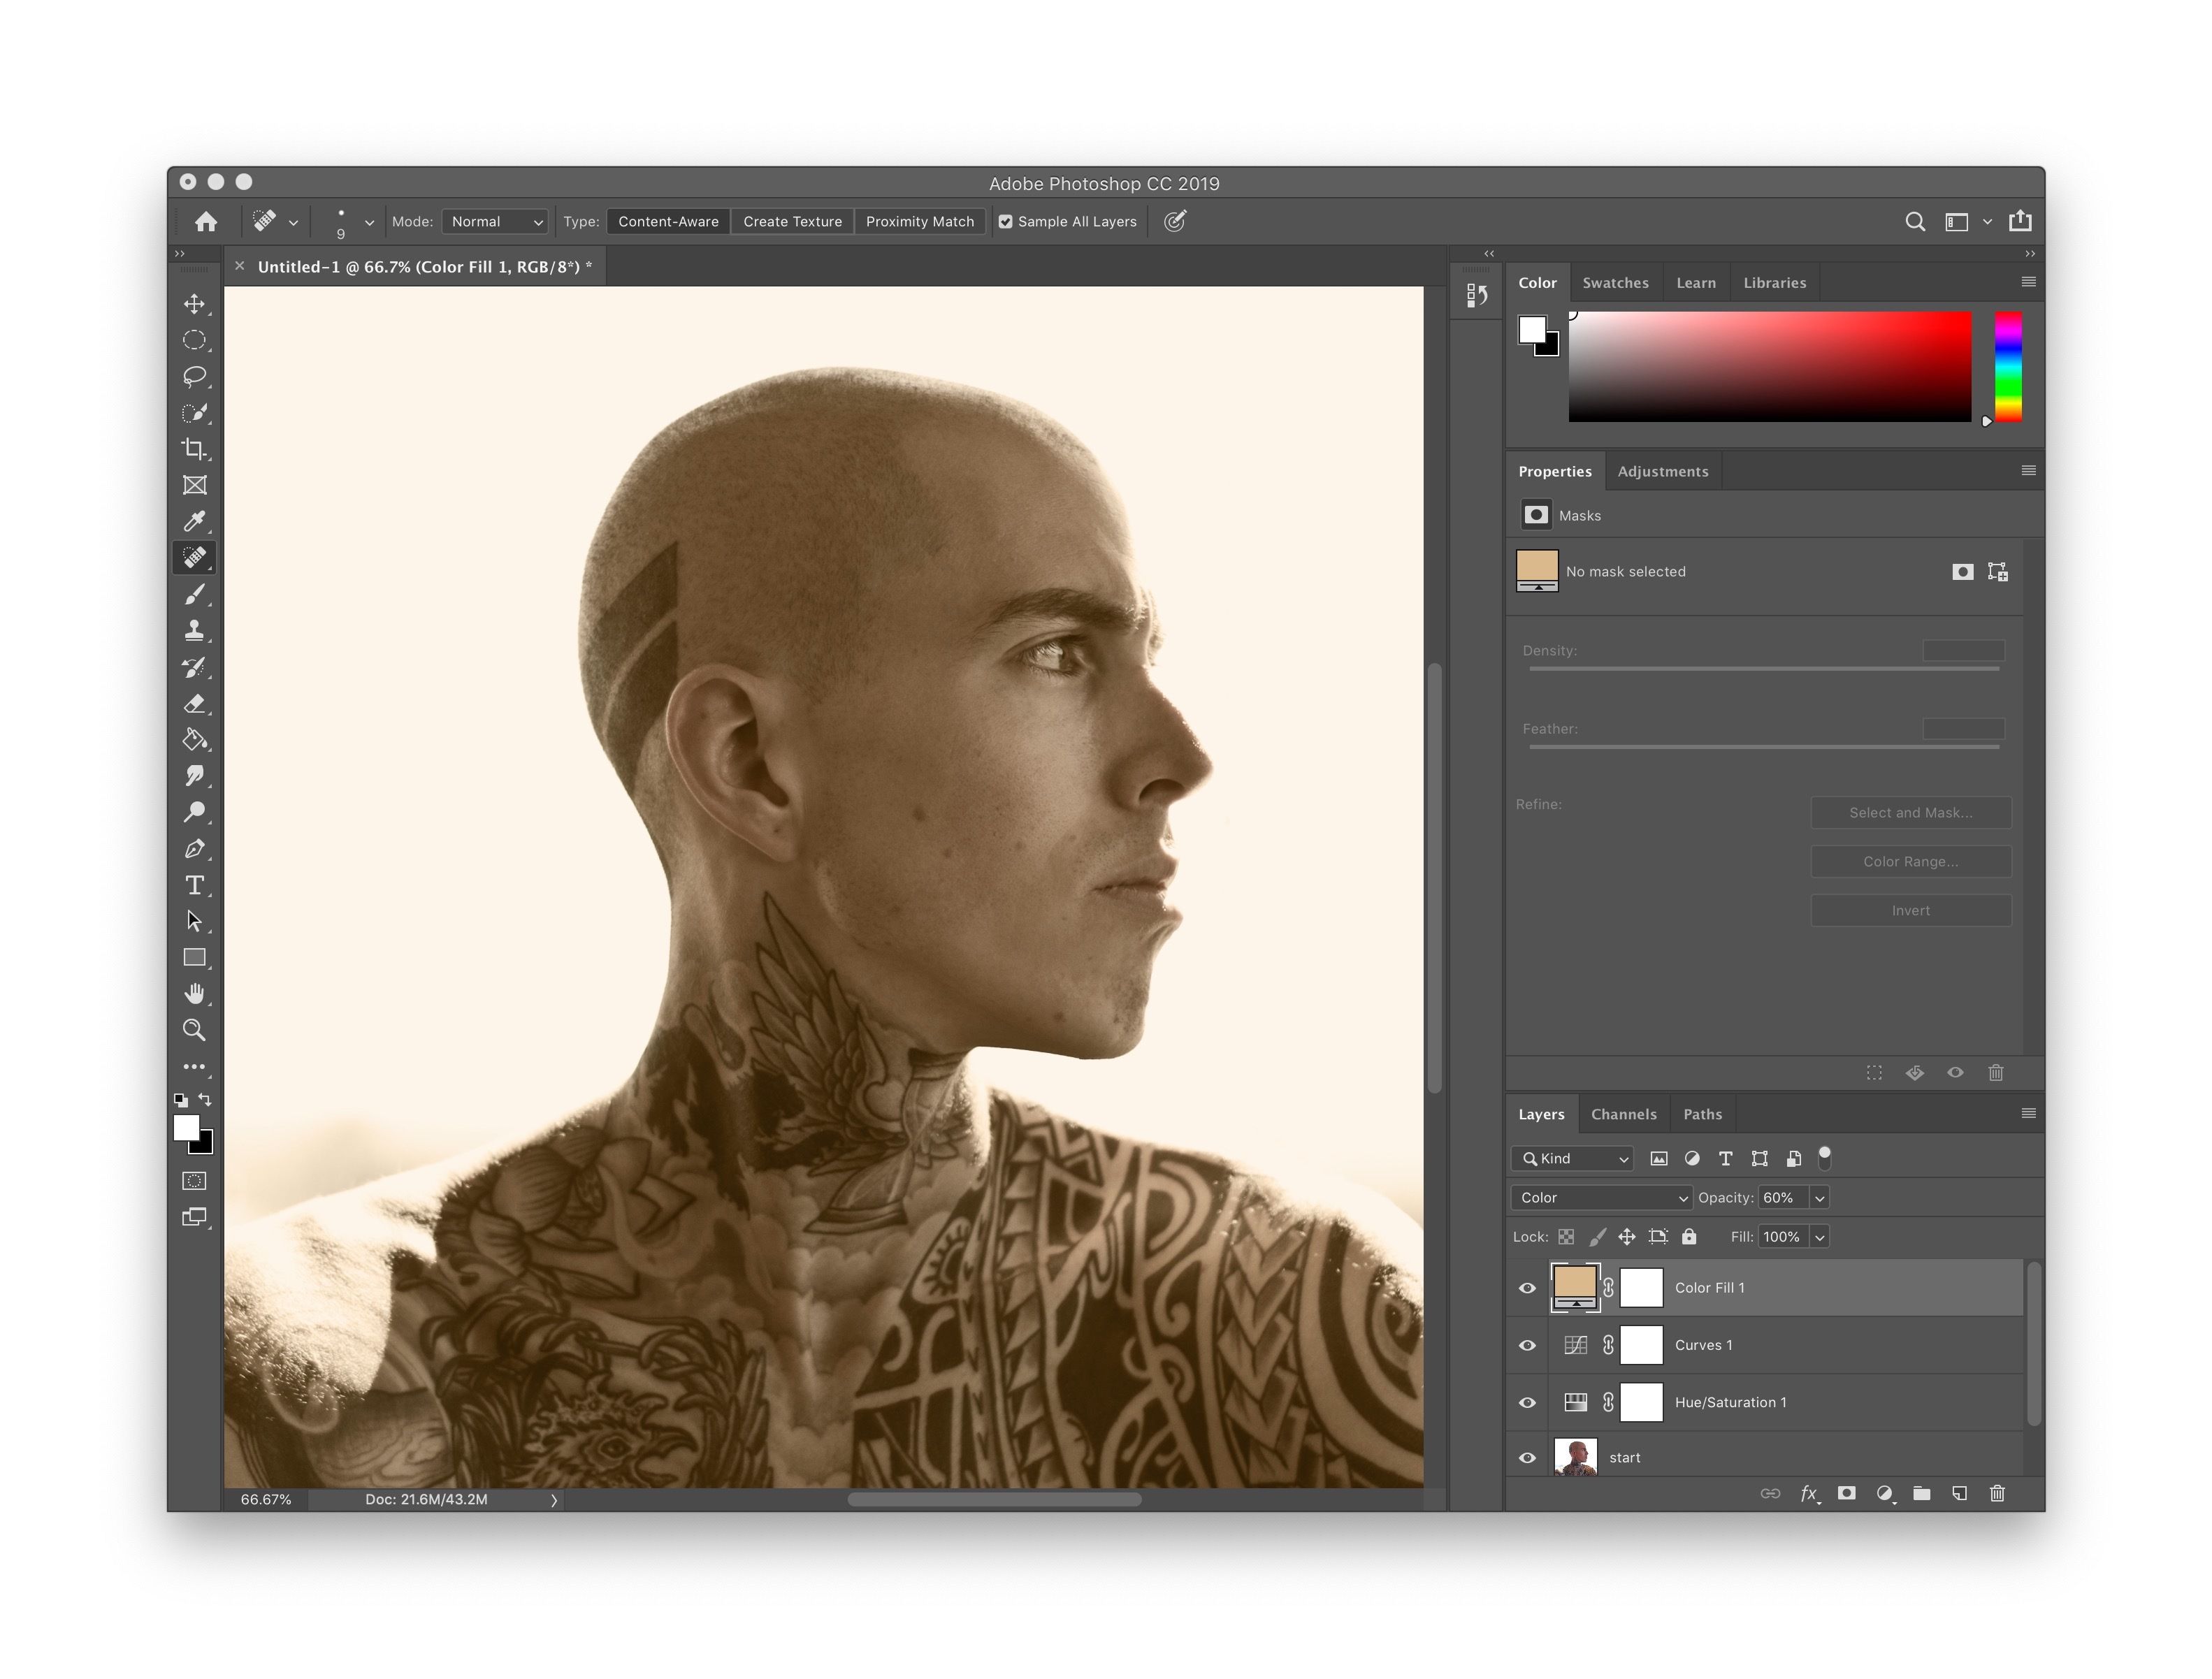The width and height of the screenshot is (2212, 1679).
Task: Expand the Opacity percentage dropdown
Action: tap(1824, 1198)
